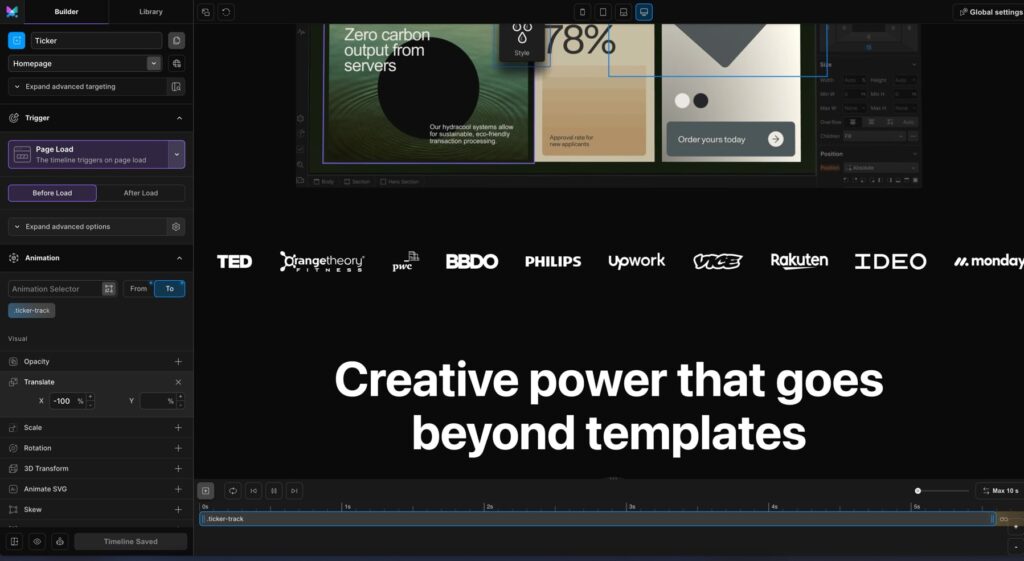Click the Animation Selector input field
The image size is (1024, 561).
coord(55,289)
